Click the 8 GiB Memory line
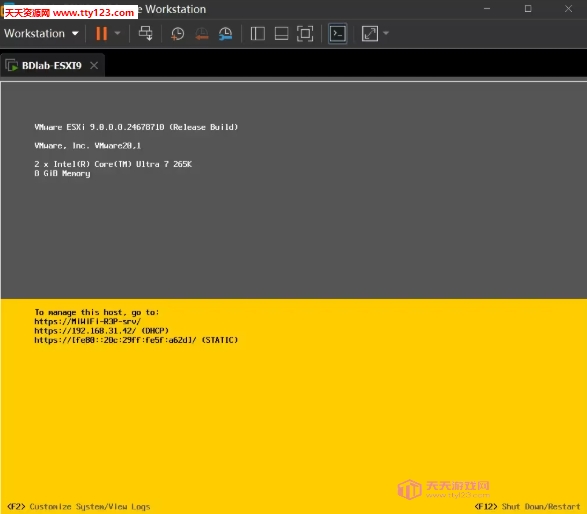587x514 pixels. pyautogui.click(x=62, y=174)
